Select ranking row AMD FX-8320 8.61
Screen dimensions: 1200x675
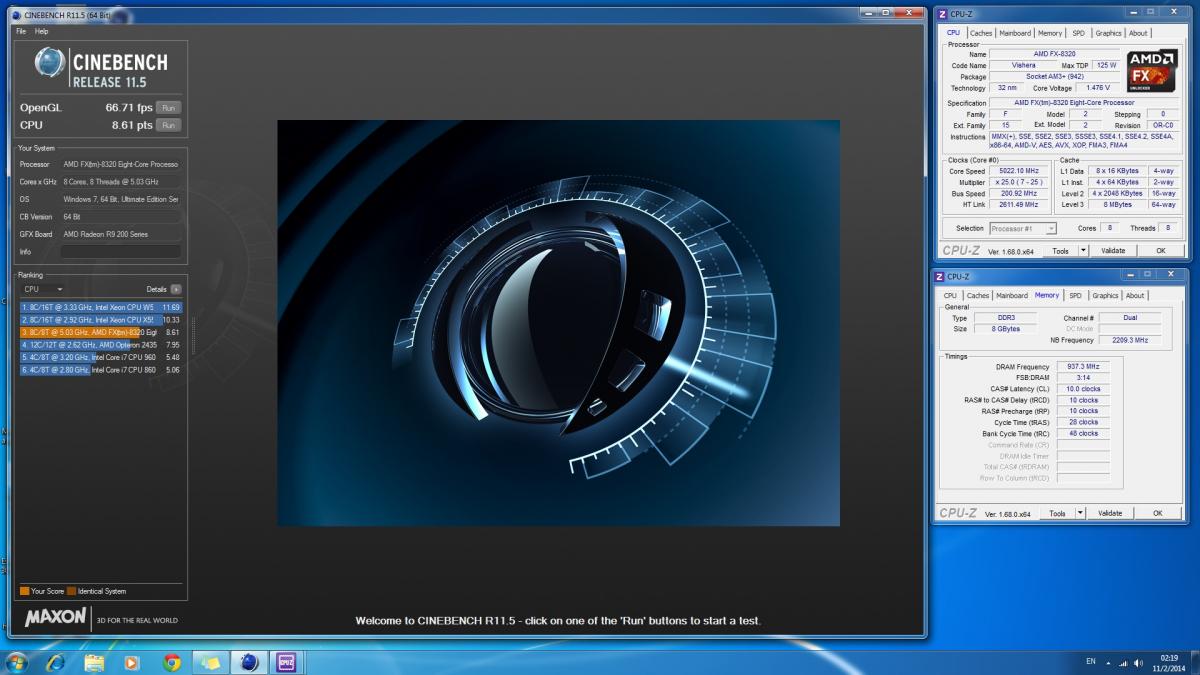[101, 332]
